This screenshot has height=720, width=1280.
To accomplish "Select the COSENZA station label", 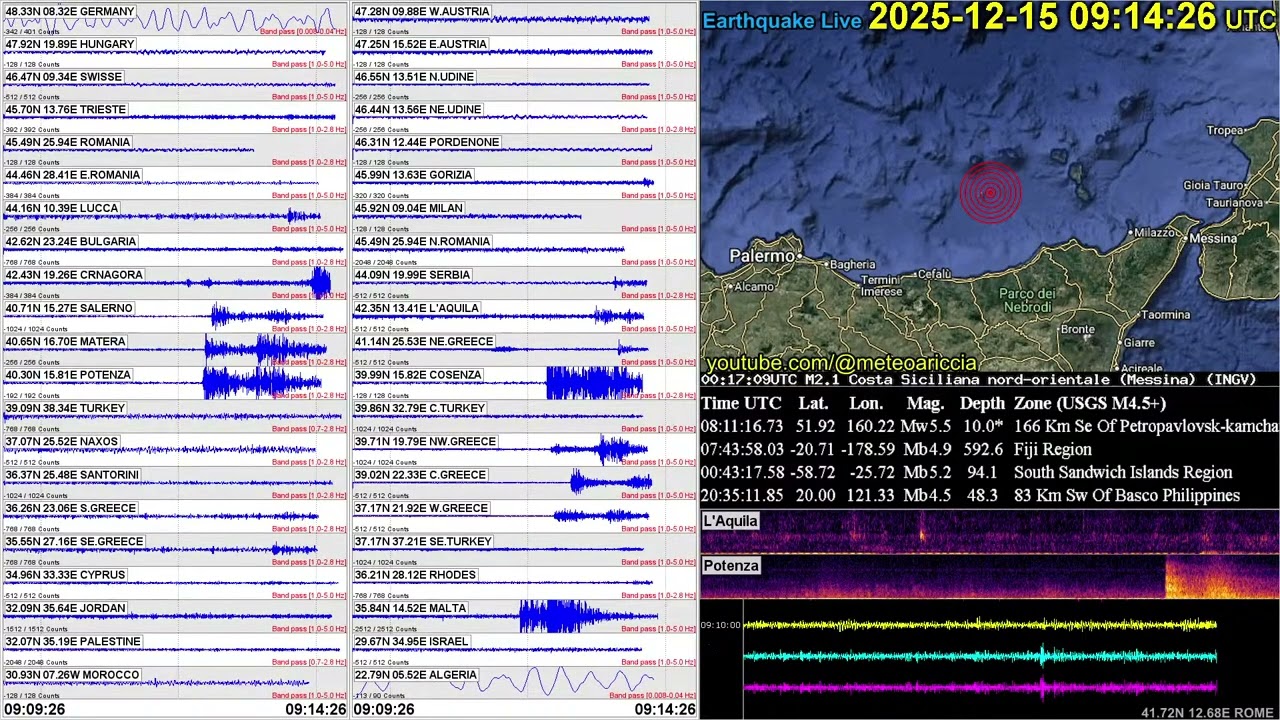I will (x=418, y=375).
